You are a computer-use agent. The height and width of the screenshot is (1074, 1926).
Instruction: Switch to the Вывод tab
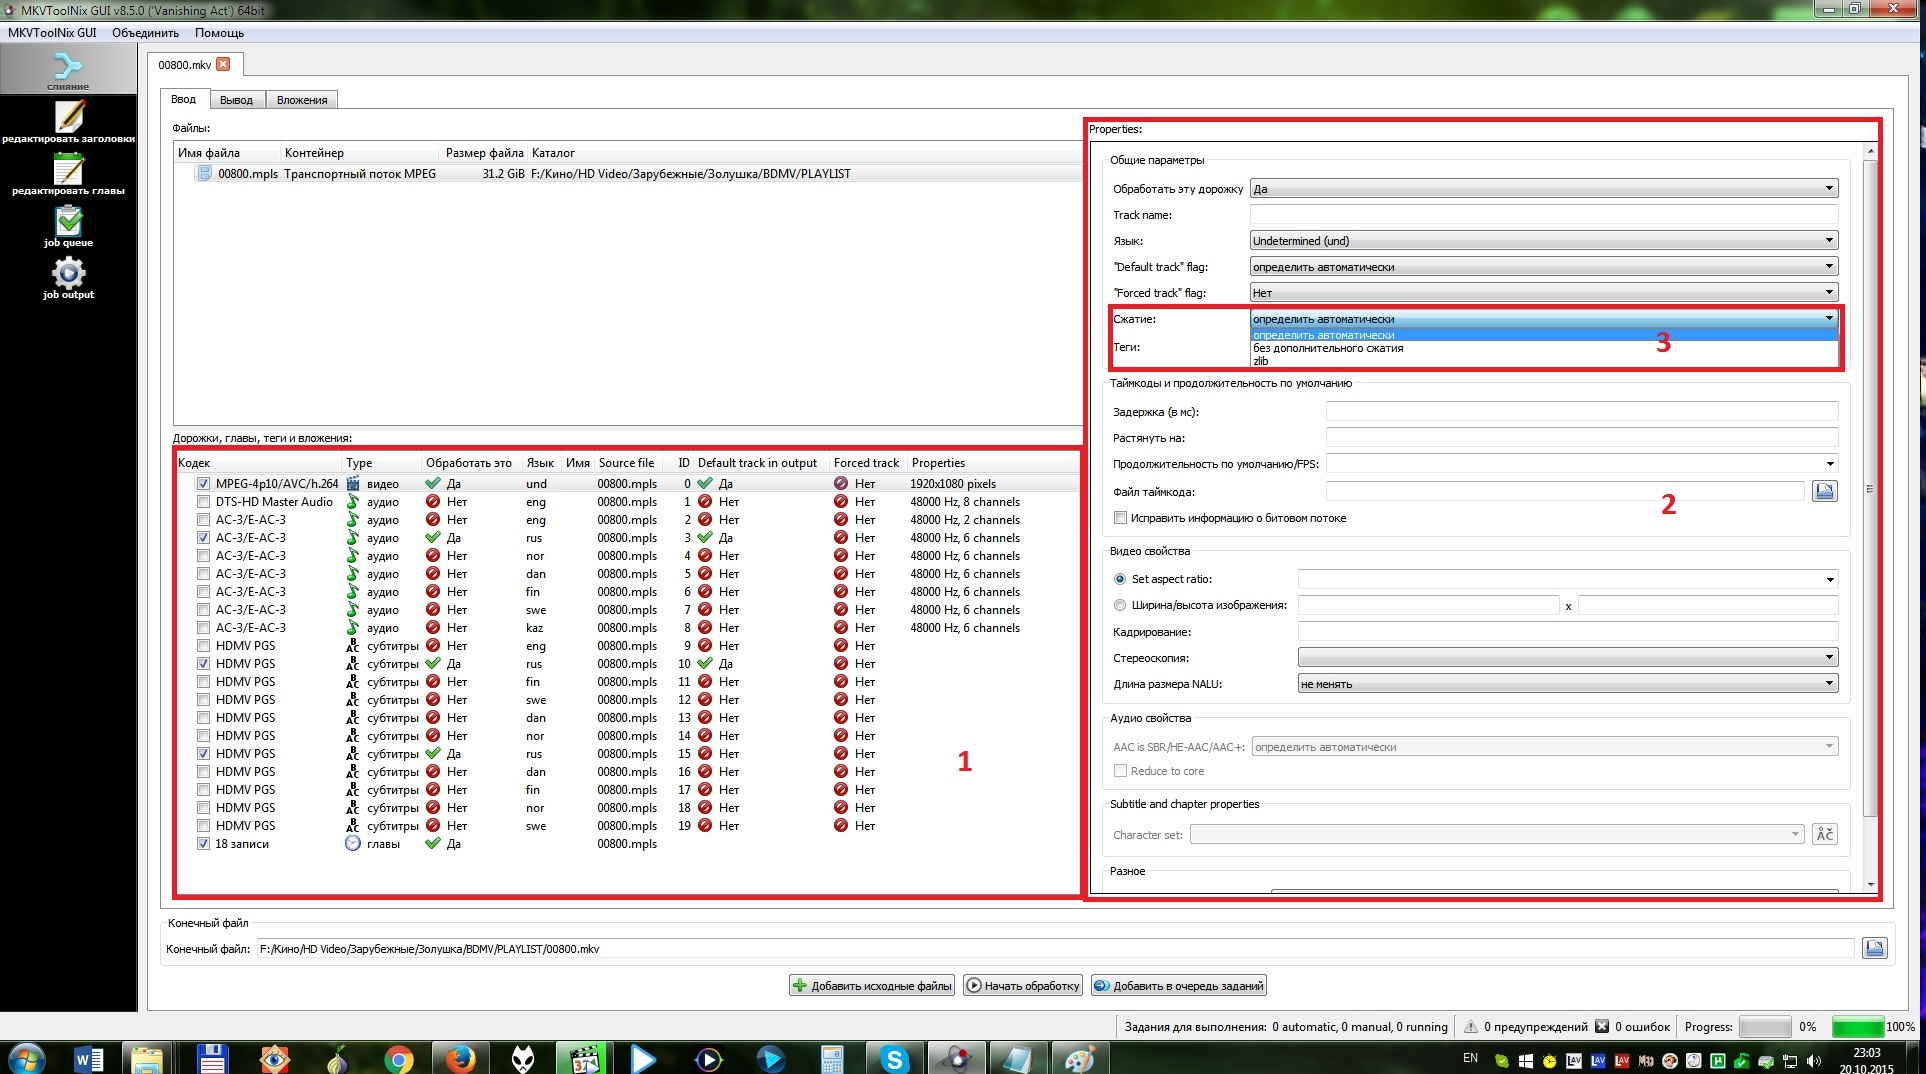[237, 100]
